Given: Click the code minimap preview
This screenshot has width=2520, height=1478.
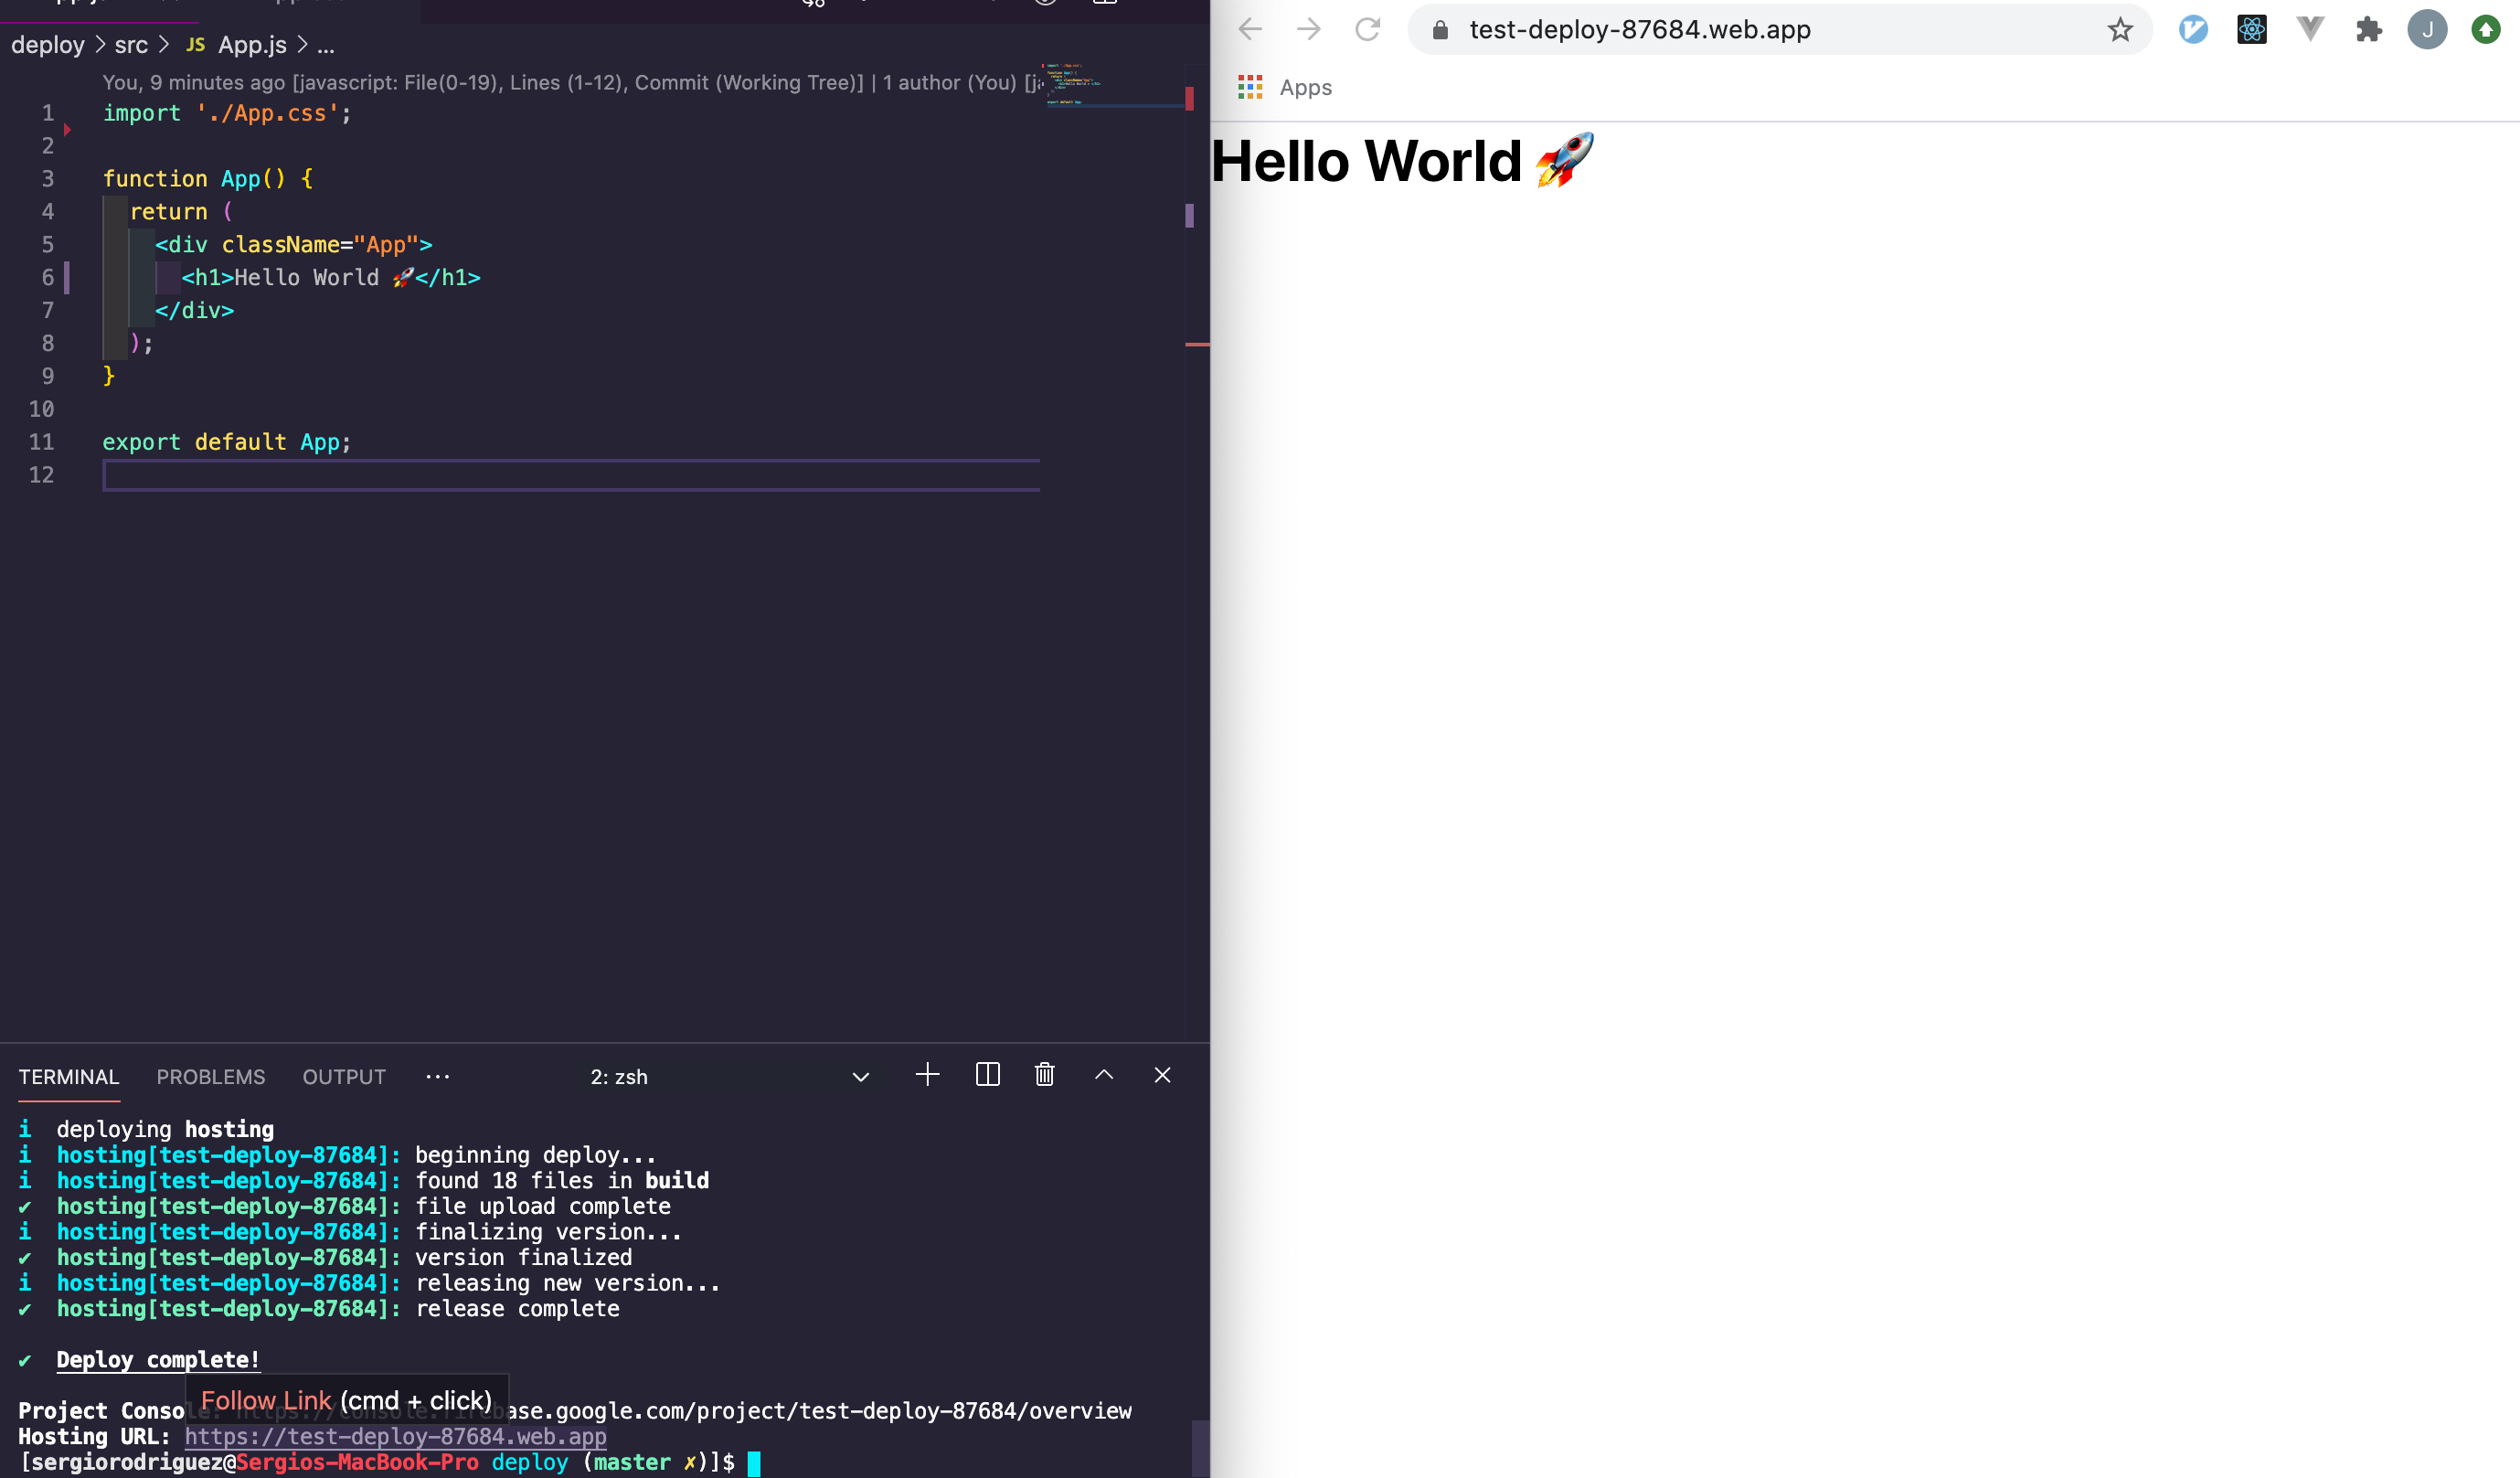Looking at the screenshot, I should pyautogui.click(x=1075, y=82).
